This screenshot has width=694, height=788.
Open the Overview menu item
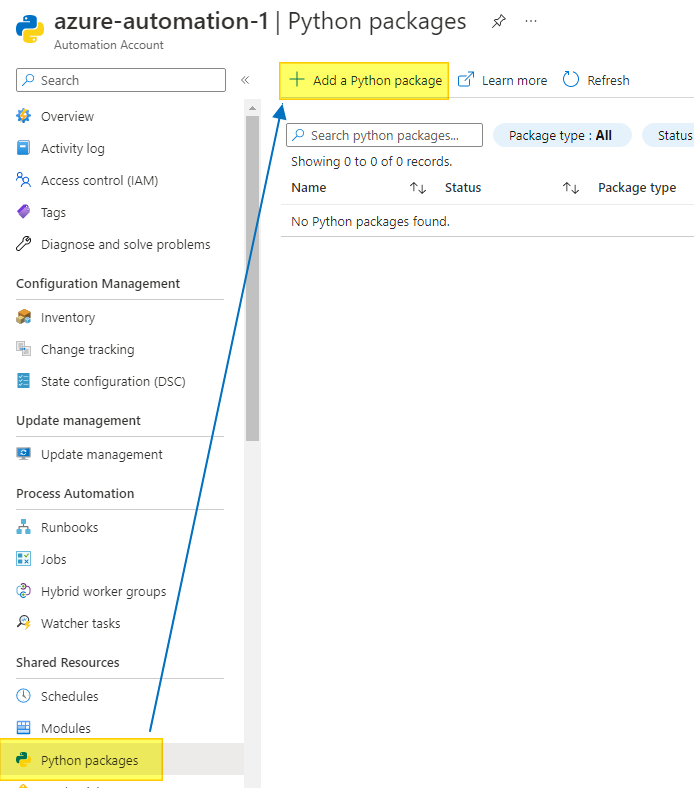pyautogui.click(x=67, y=116)
